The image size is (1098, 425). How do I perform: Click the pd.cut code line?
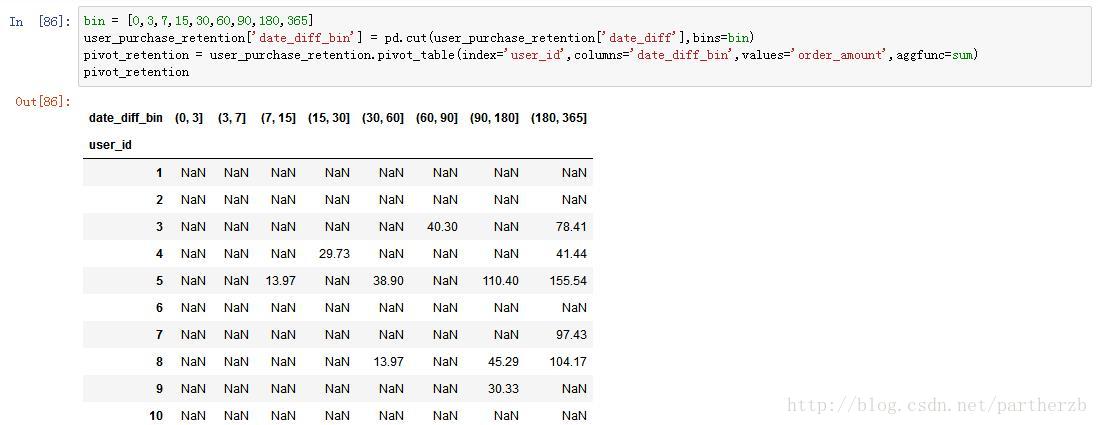coord(419,38)
